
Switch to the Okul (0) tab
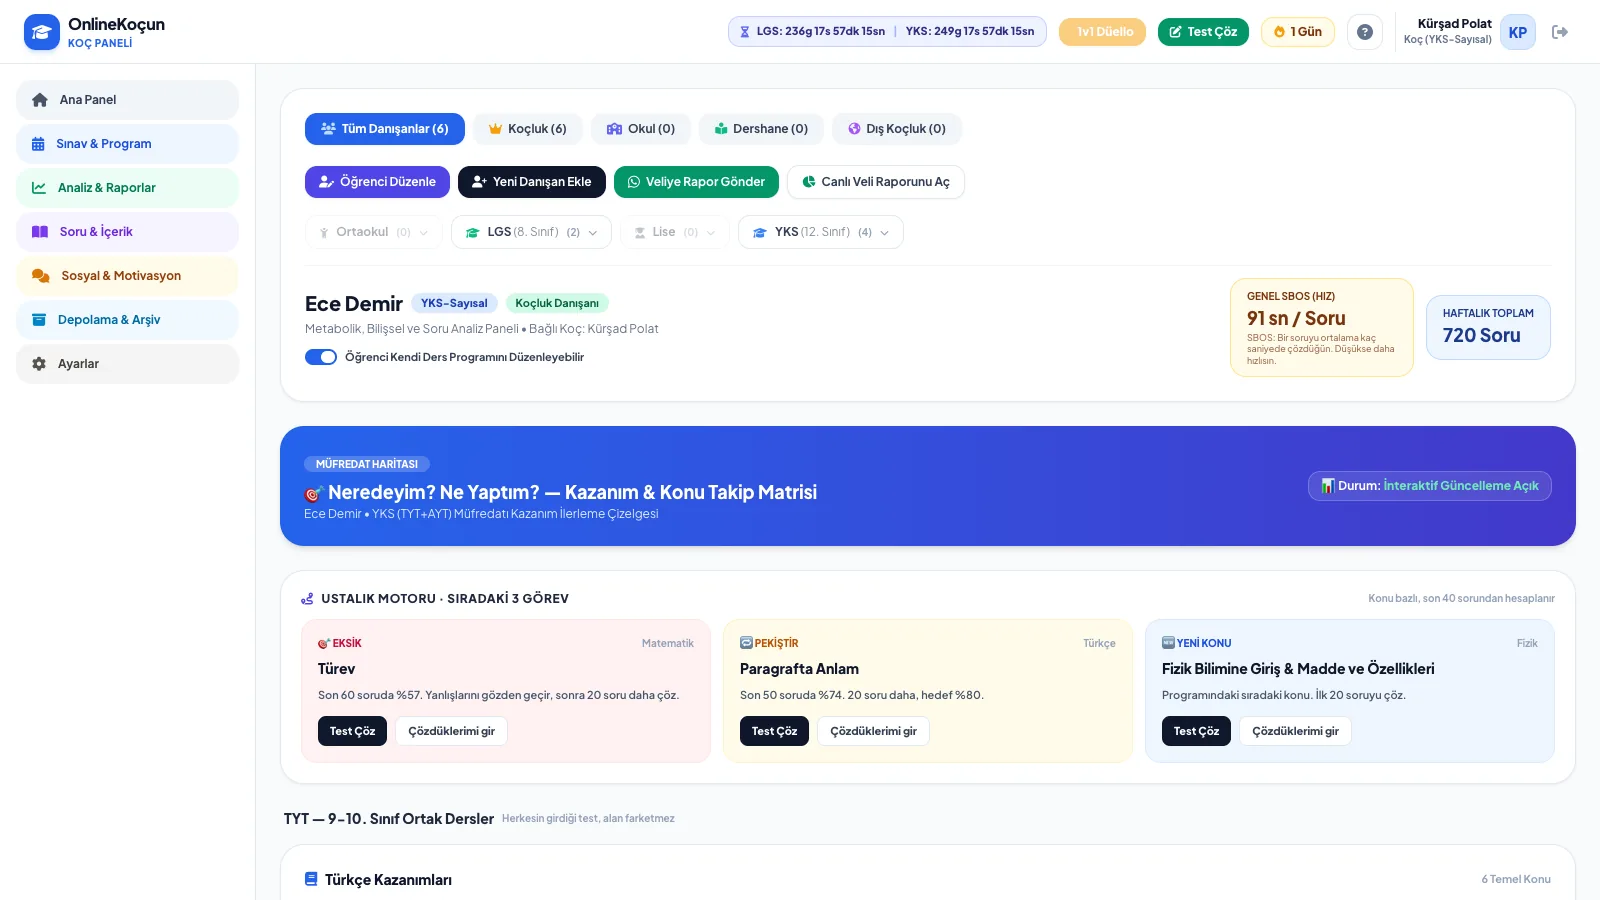[641, 129]
